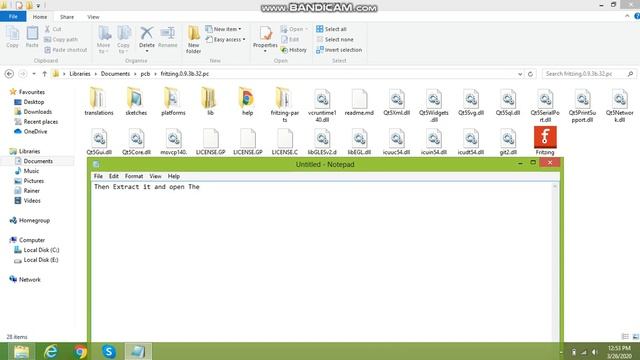The width and height of the screenshot is (640, 360).
Task: Click in the Notepad text area
Action: pyautogui.click(x=322, y=261)
